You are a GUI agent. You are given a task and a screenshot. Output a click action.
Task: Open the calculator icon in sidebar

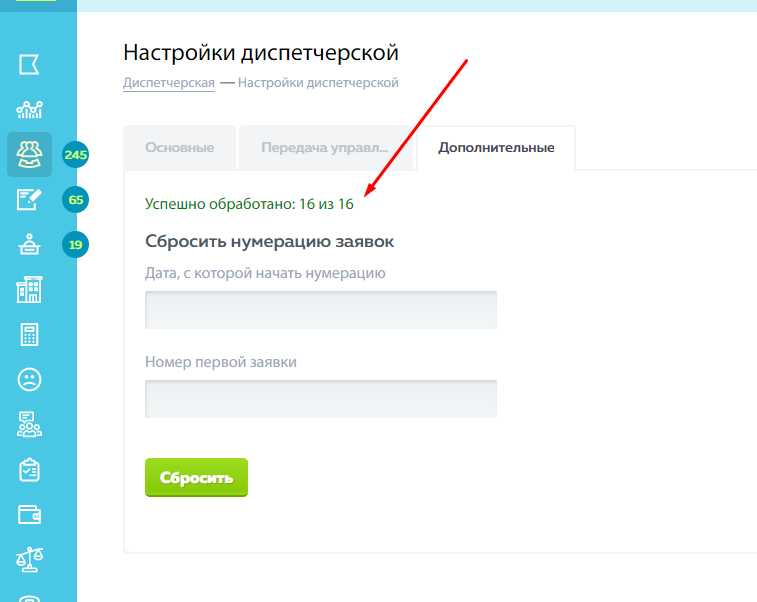point(29,335)
